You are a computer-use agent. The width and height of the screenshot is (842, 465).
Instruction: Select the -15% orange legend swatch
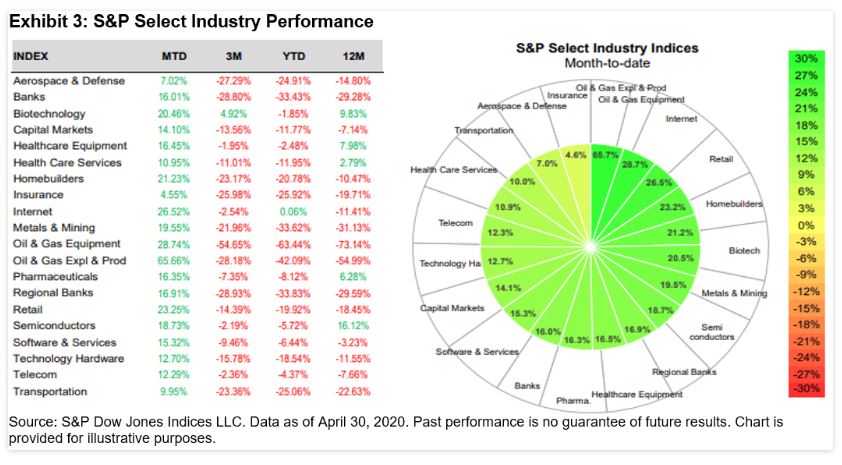805,307
